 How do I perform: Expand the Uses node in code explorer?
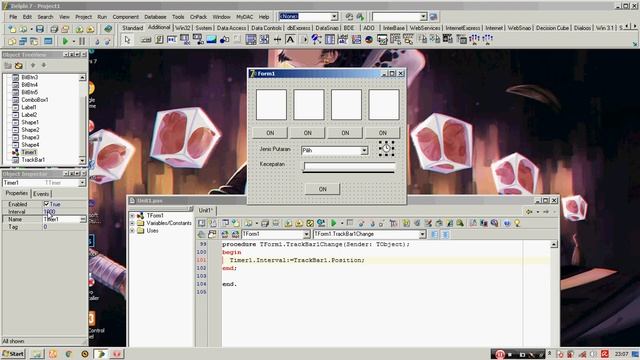[x=132, y=231]
